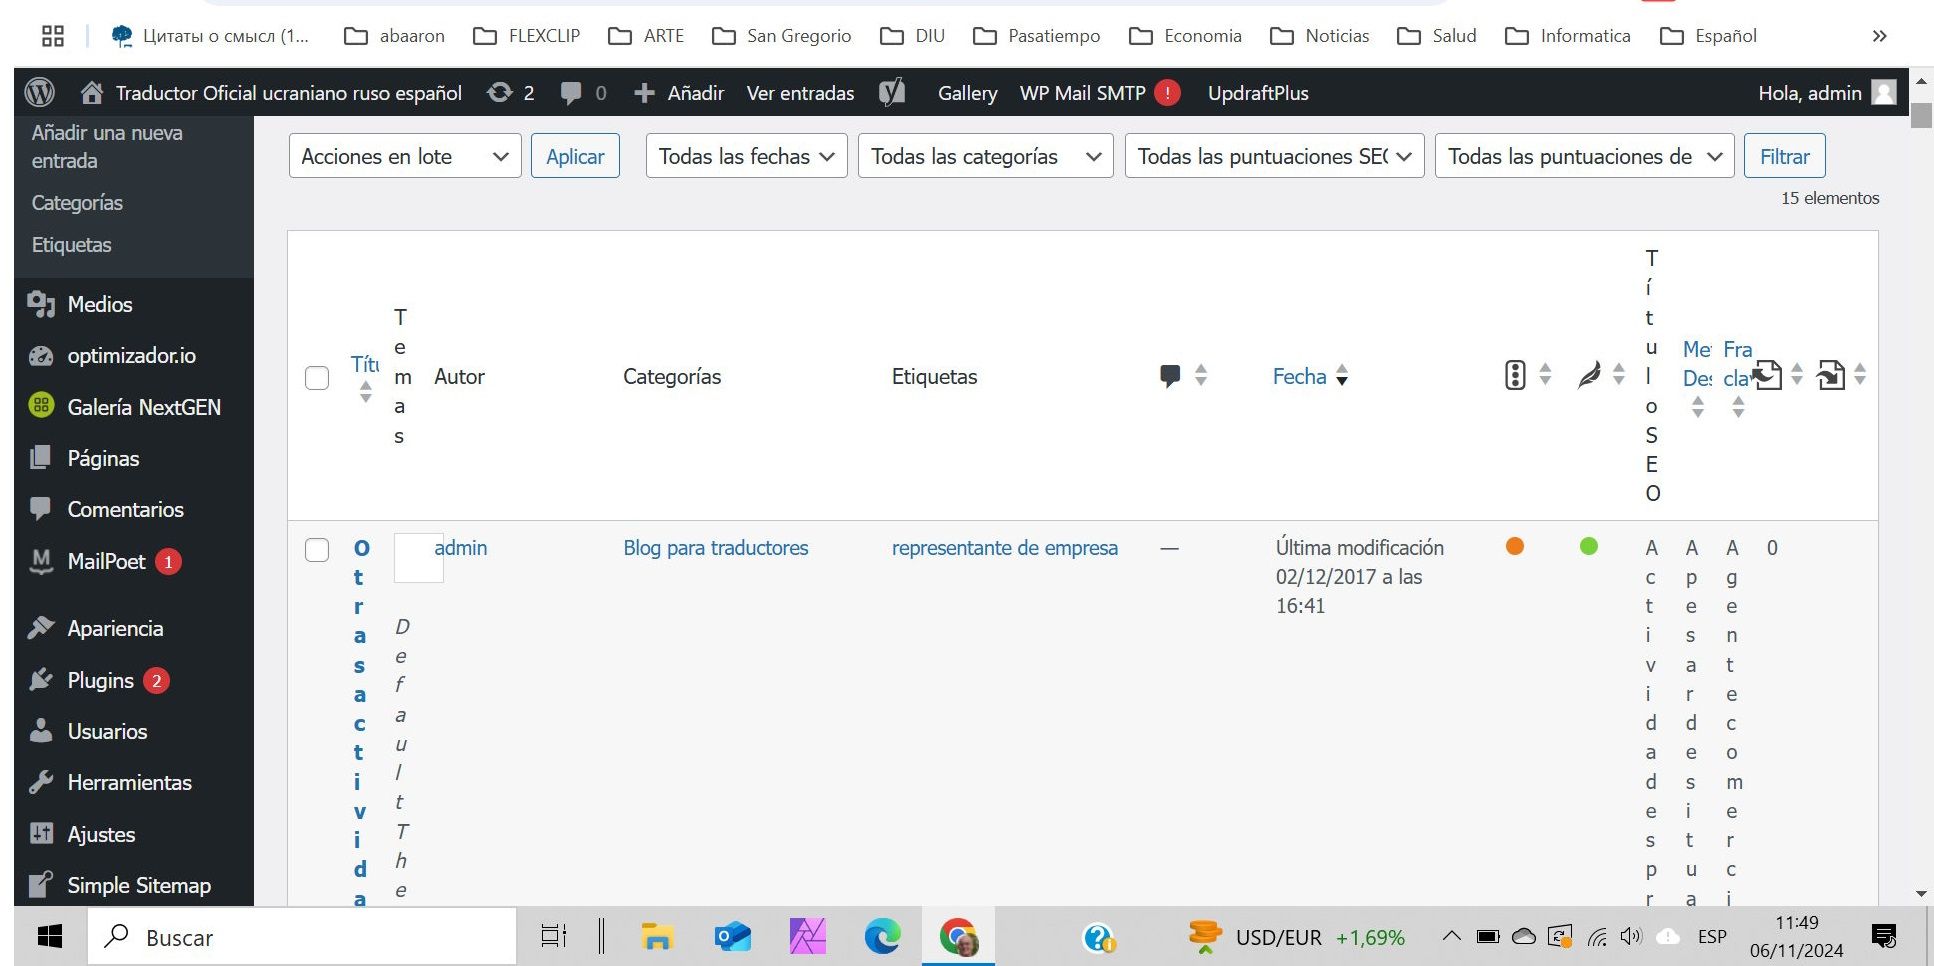Open USD/EUR taskbar widget
The width and height of the screenshot is (1934, 966).
click(1296, 937)
